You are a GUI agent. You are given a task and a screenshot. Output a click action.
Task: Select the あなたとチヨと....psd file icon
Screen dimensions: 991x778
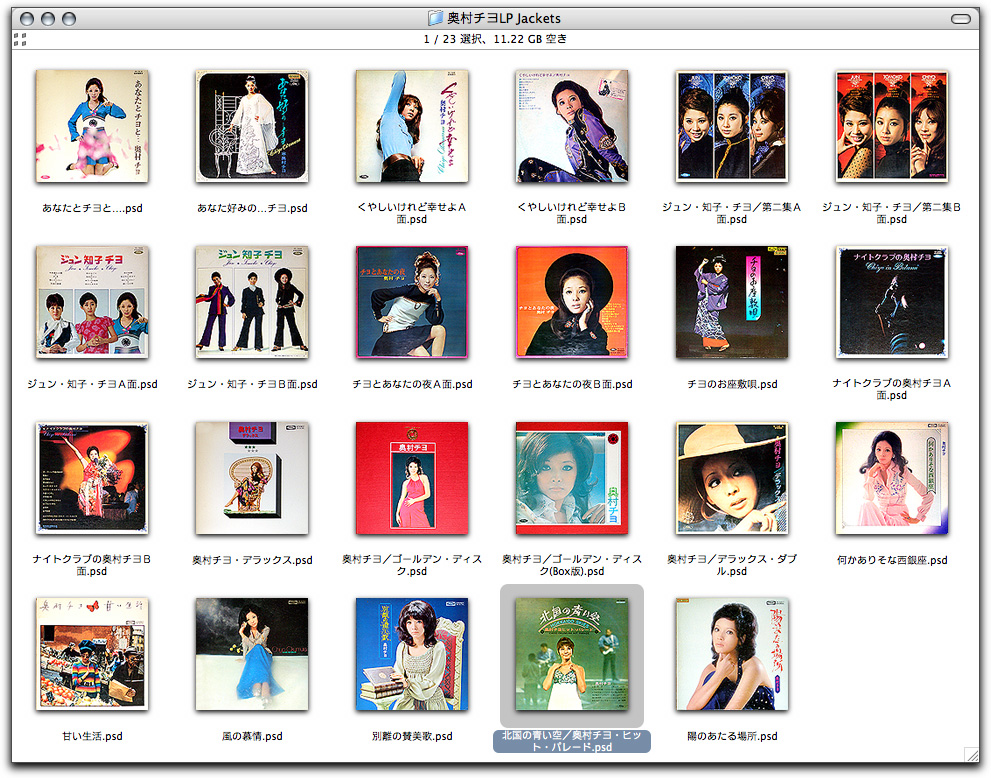[92, 126]
